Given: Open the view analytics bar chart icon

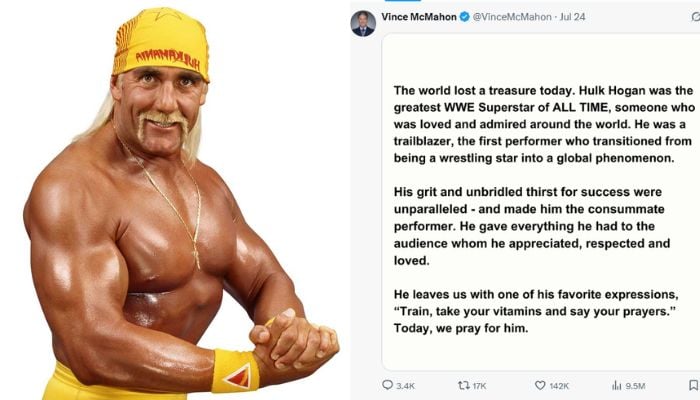Looking at the screenshot, I should click(617, 384).
